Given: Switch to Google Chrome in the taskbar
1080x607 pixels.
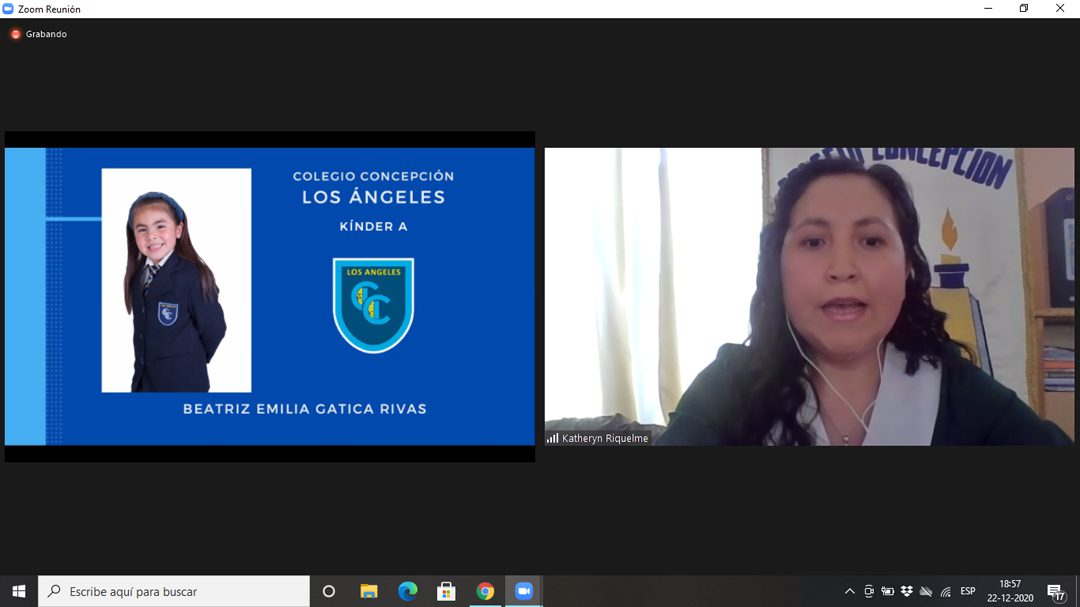Looking at the screenshot, I should click(x=485, y=591).
